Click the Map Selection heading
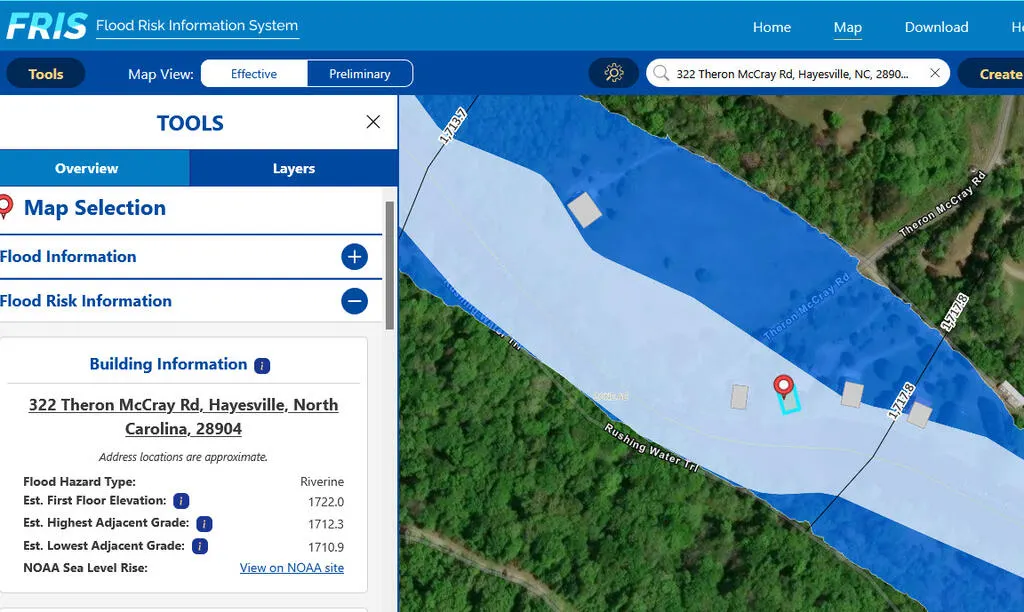The height and width of the screenshot is (612, 1024). click(95, 208)
